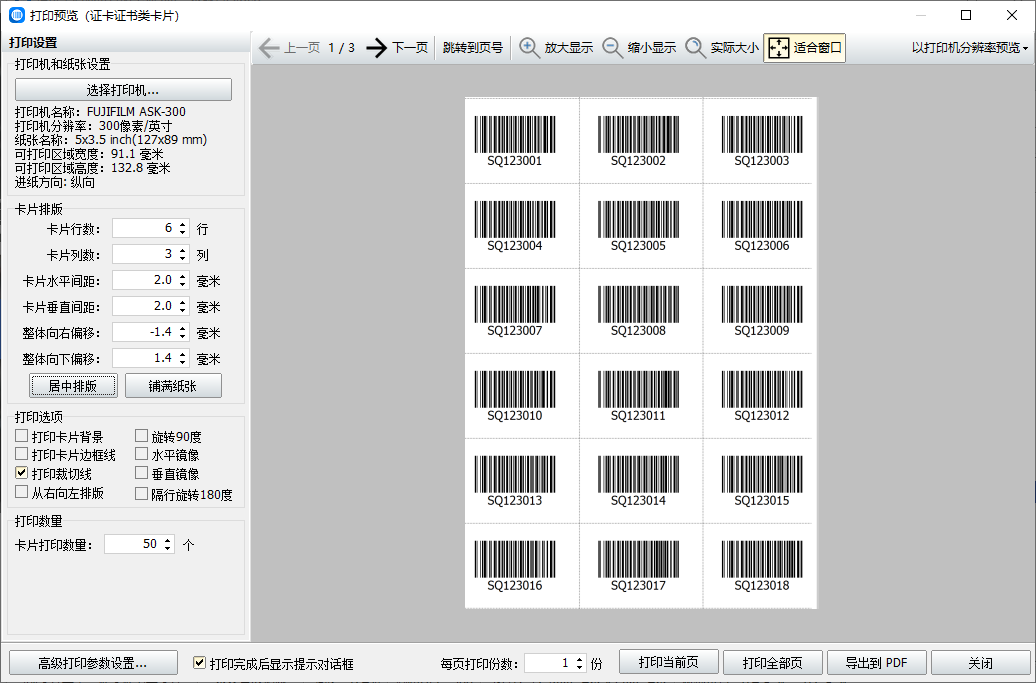Select barcode SQ123005 in preview

pos(638,226)
